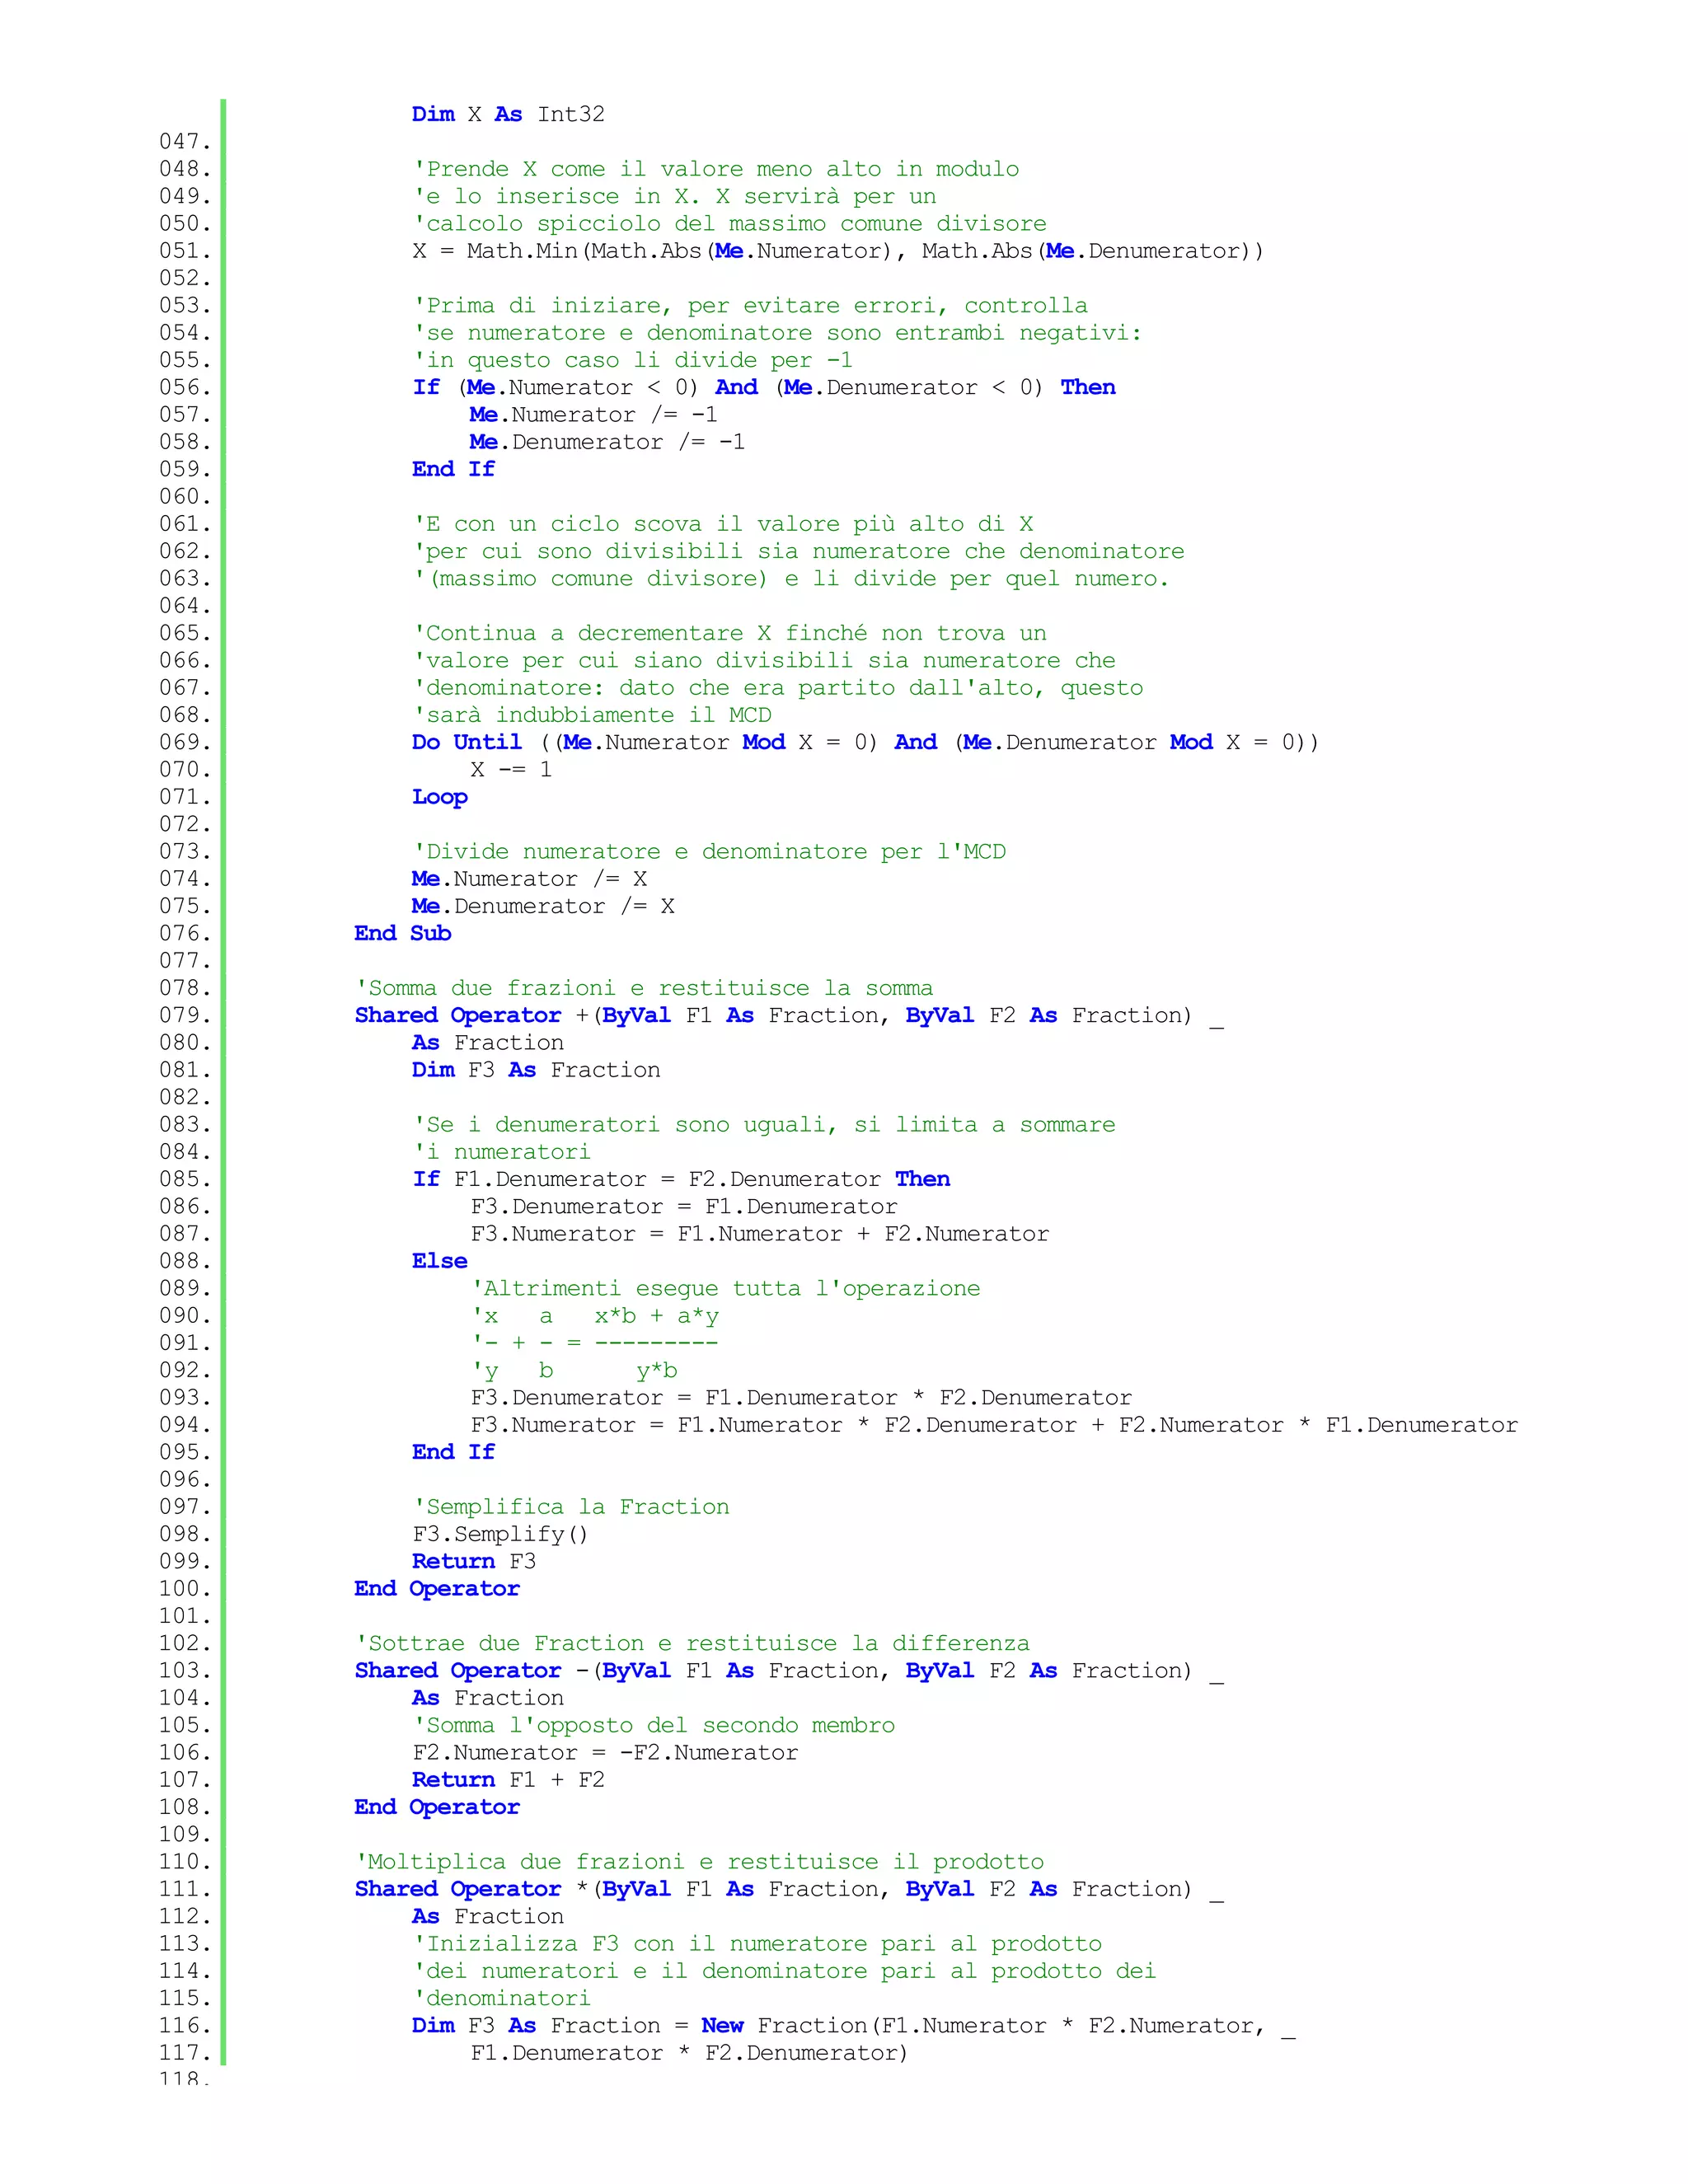Click comment 'calcolo spicciolo del massimo comune divisore'
This screenshot has width=1688, height=2184.
click(730, 224)
